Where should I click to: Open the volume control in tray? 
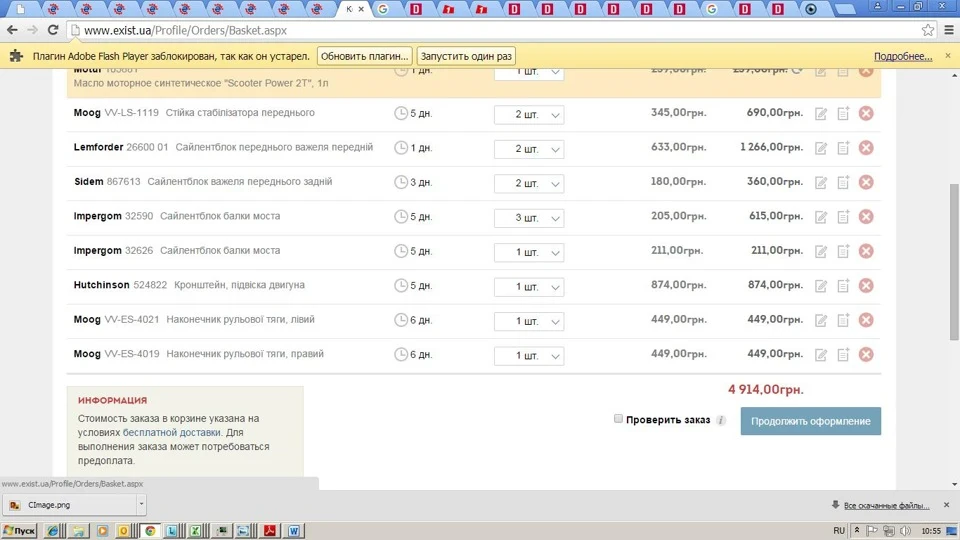click(906, 531)
